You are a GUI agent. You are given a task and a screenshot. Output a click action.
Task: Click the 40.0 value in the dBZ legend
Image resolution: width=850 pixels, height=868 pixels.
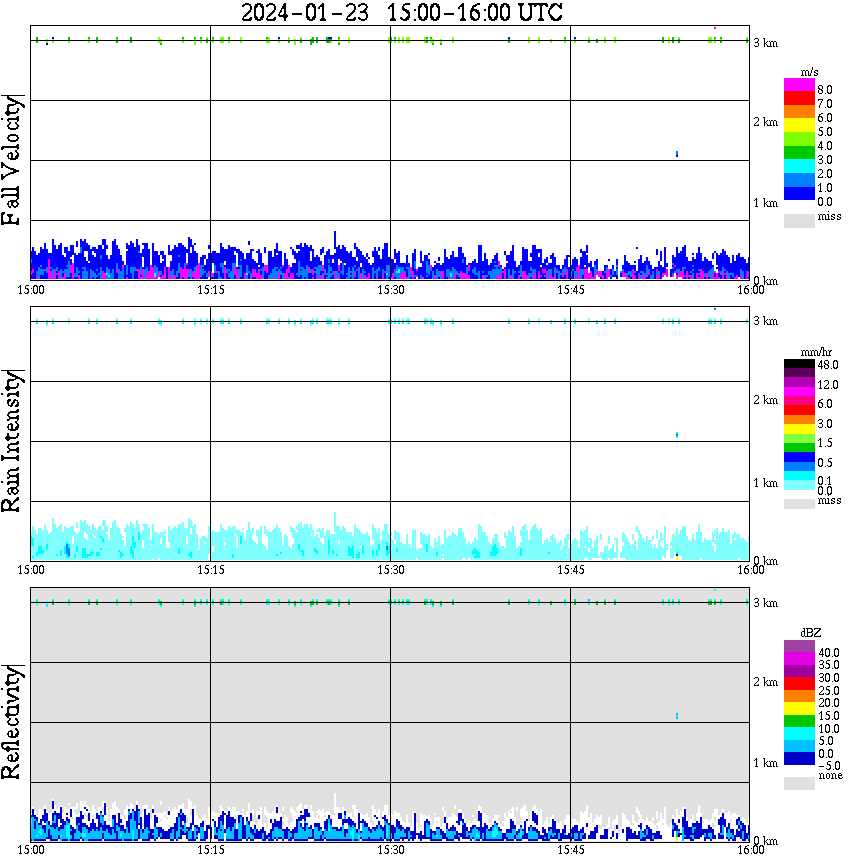coord(829,653)
